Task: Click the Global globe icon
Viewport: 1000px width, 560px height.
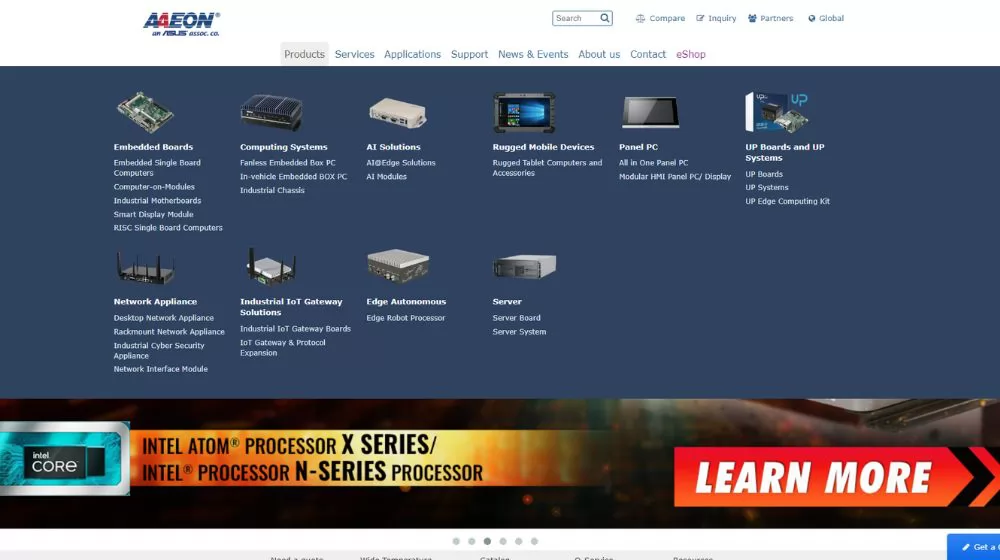Action: point(812,18)
